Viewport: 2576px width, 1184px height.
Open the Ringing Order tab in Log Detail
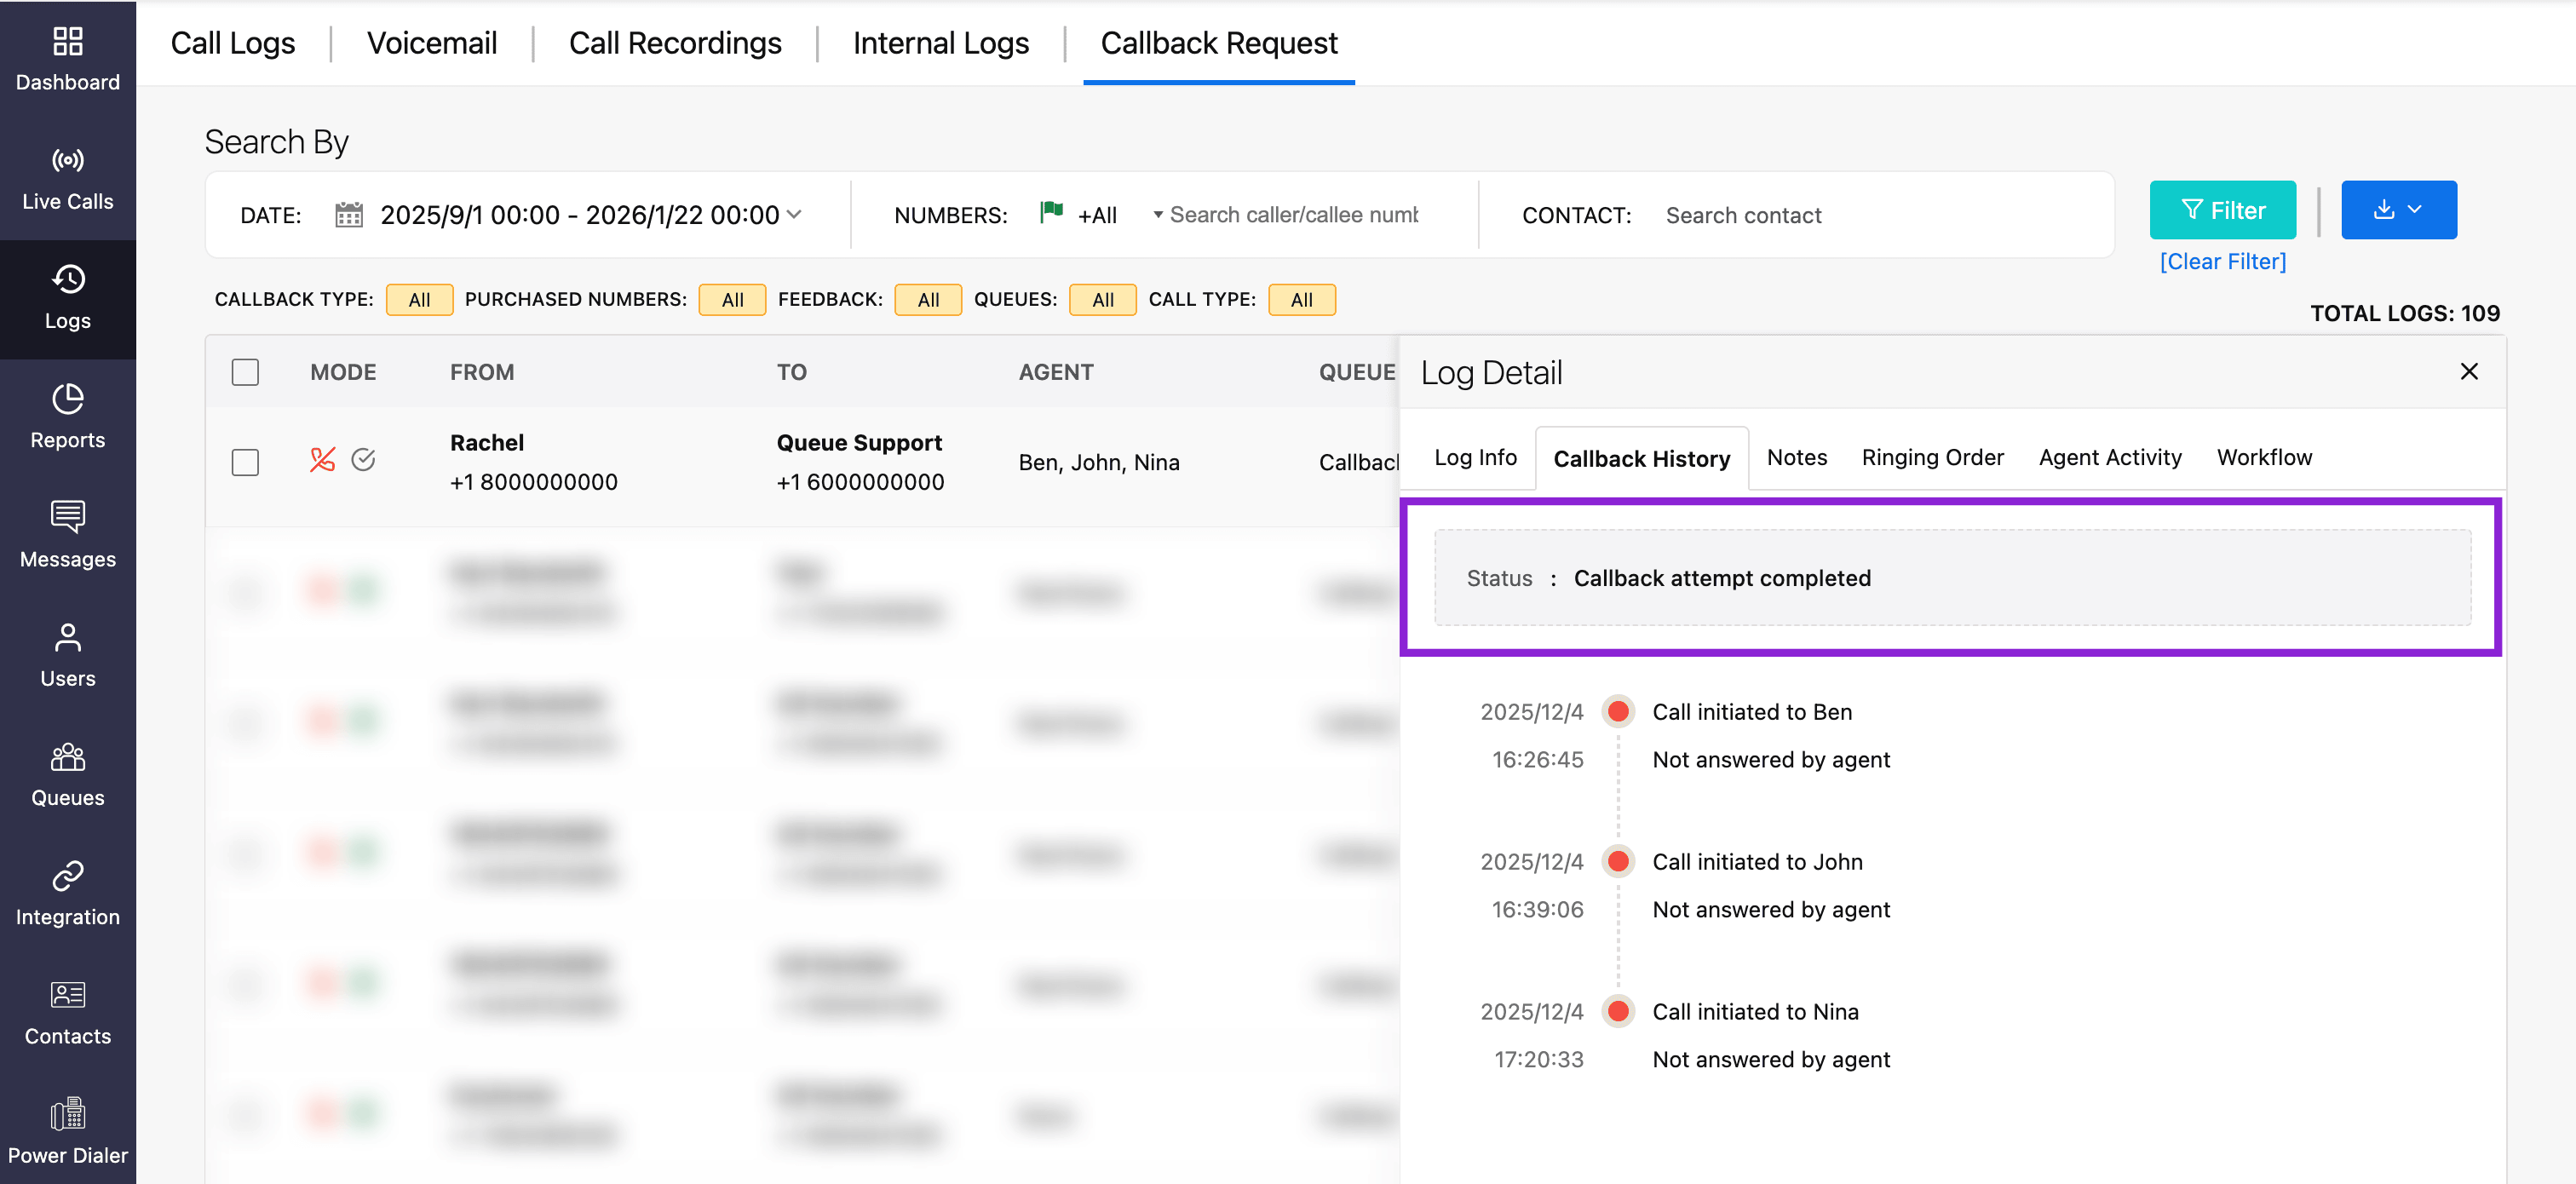[1932, 457]
